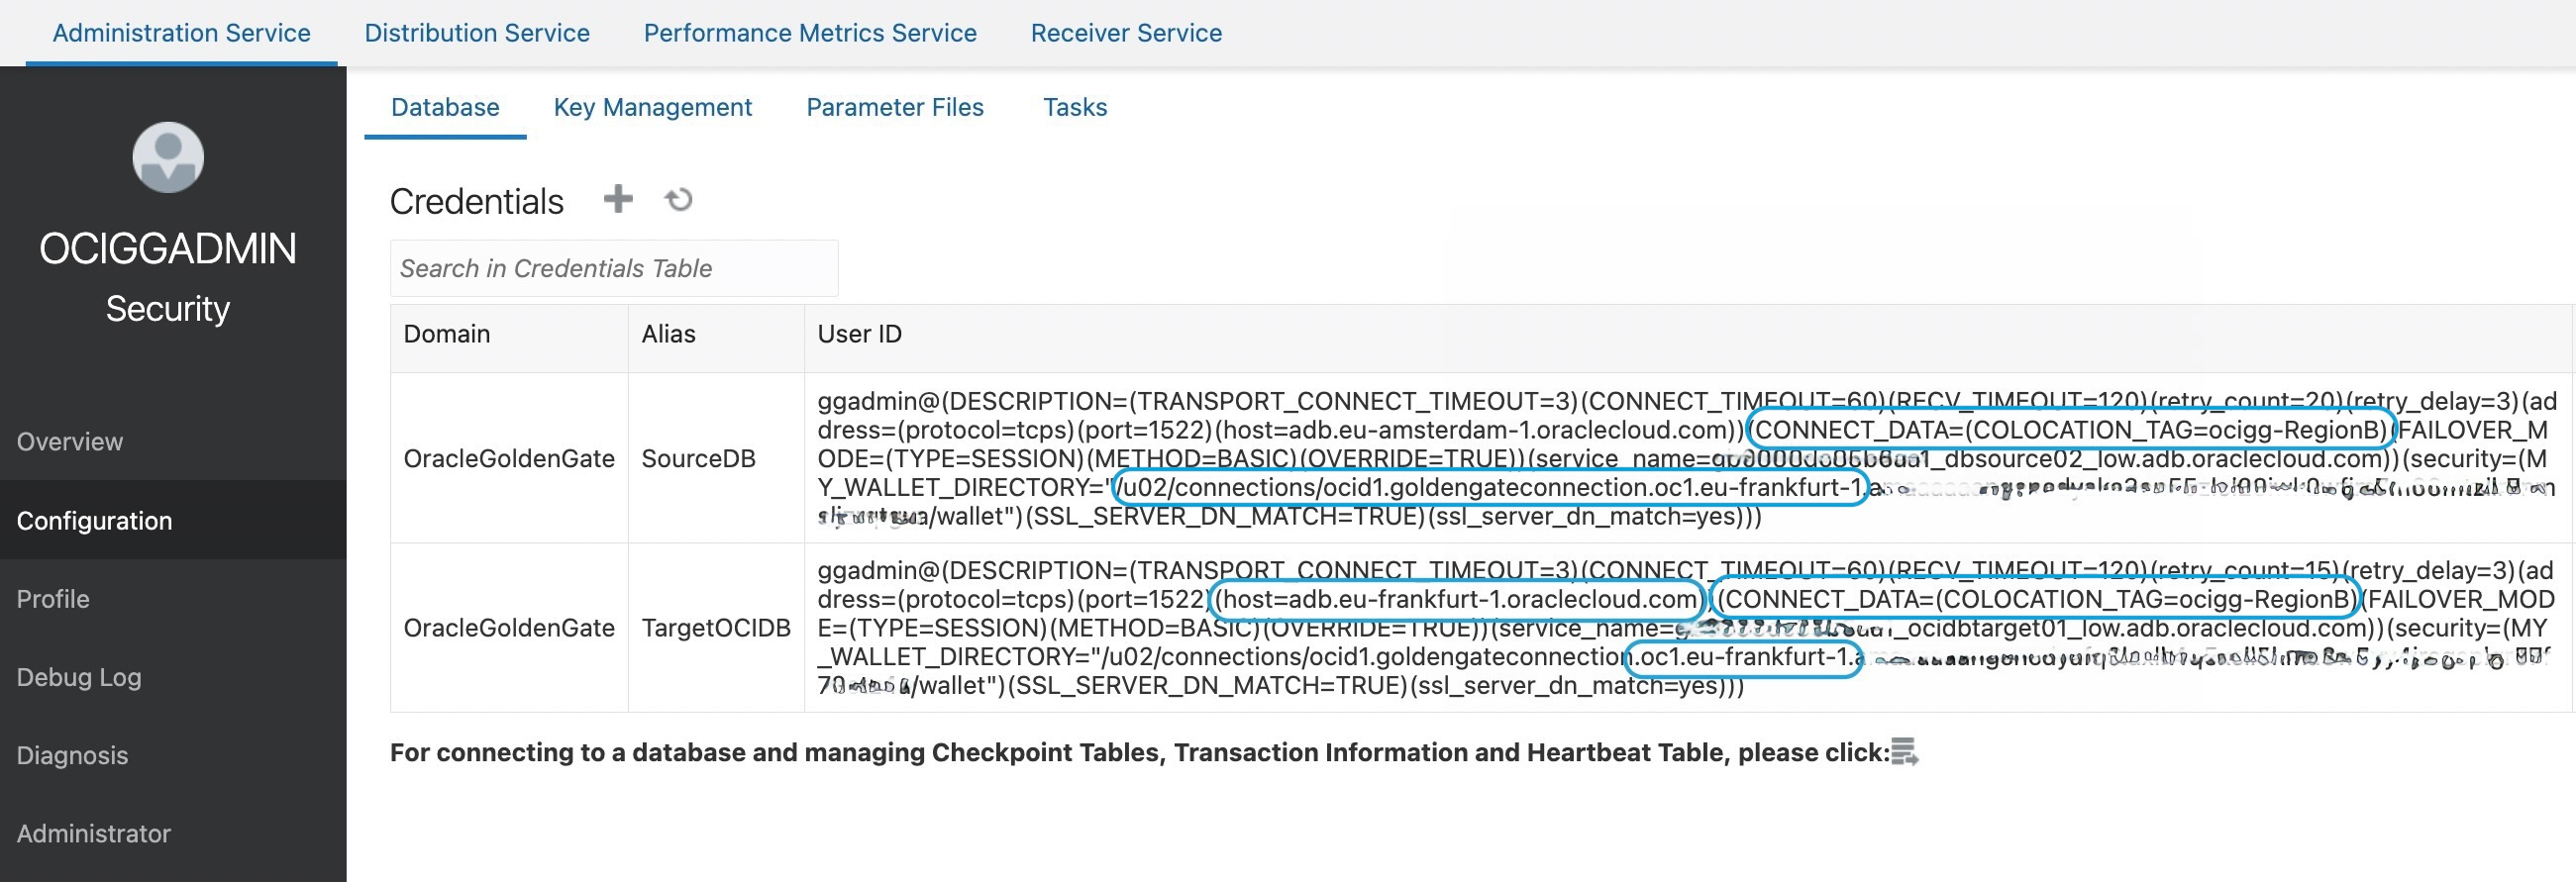Screen dimensions: 2576x882
Task: Click the OCIGGADMIN username label
Action: (168, 248)
